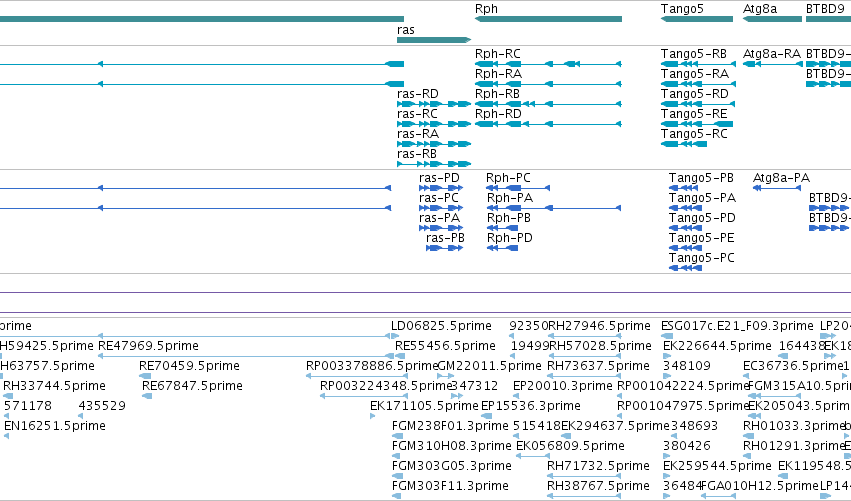Select the Tango5-PE protein label

[x=701, y=238]
